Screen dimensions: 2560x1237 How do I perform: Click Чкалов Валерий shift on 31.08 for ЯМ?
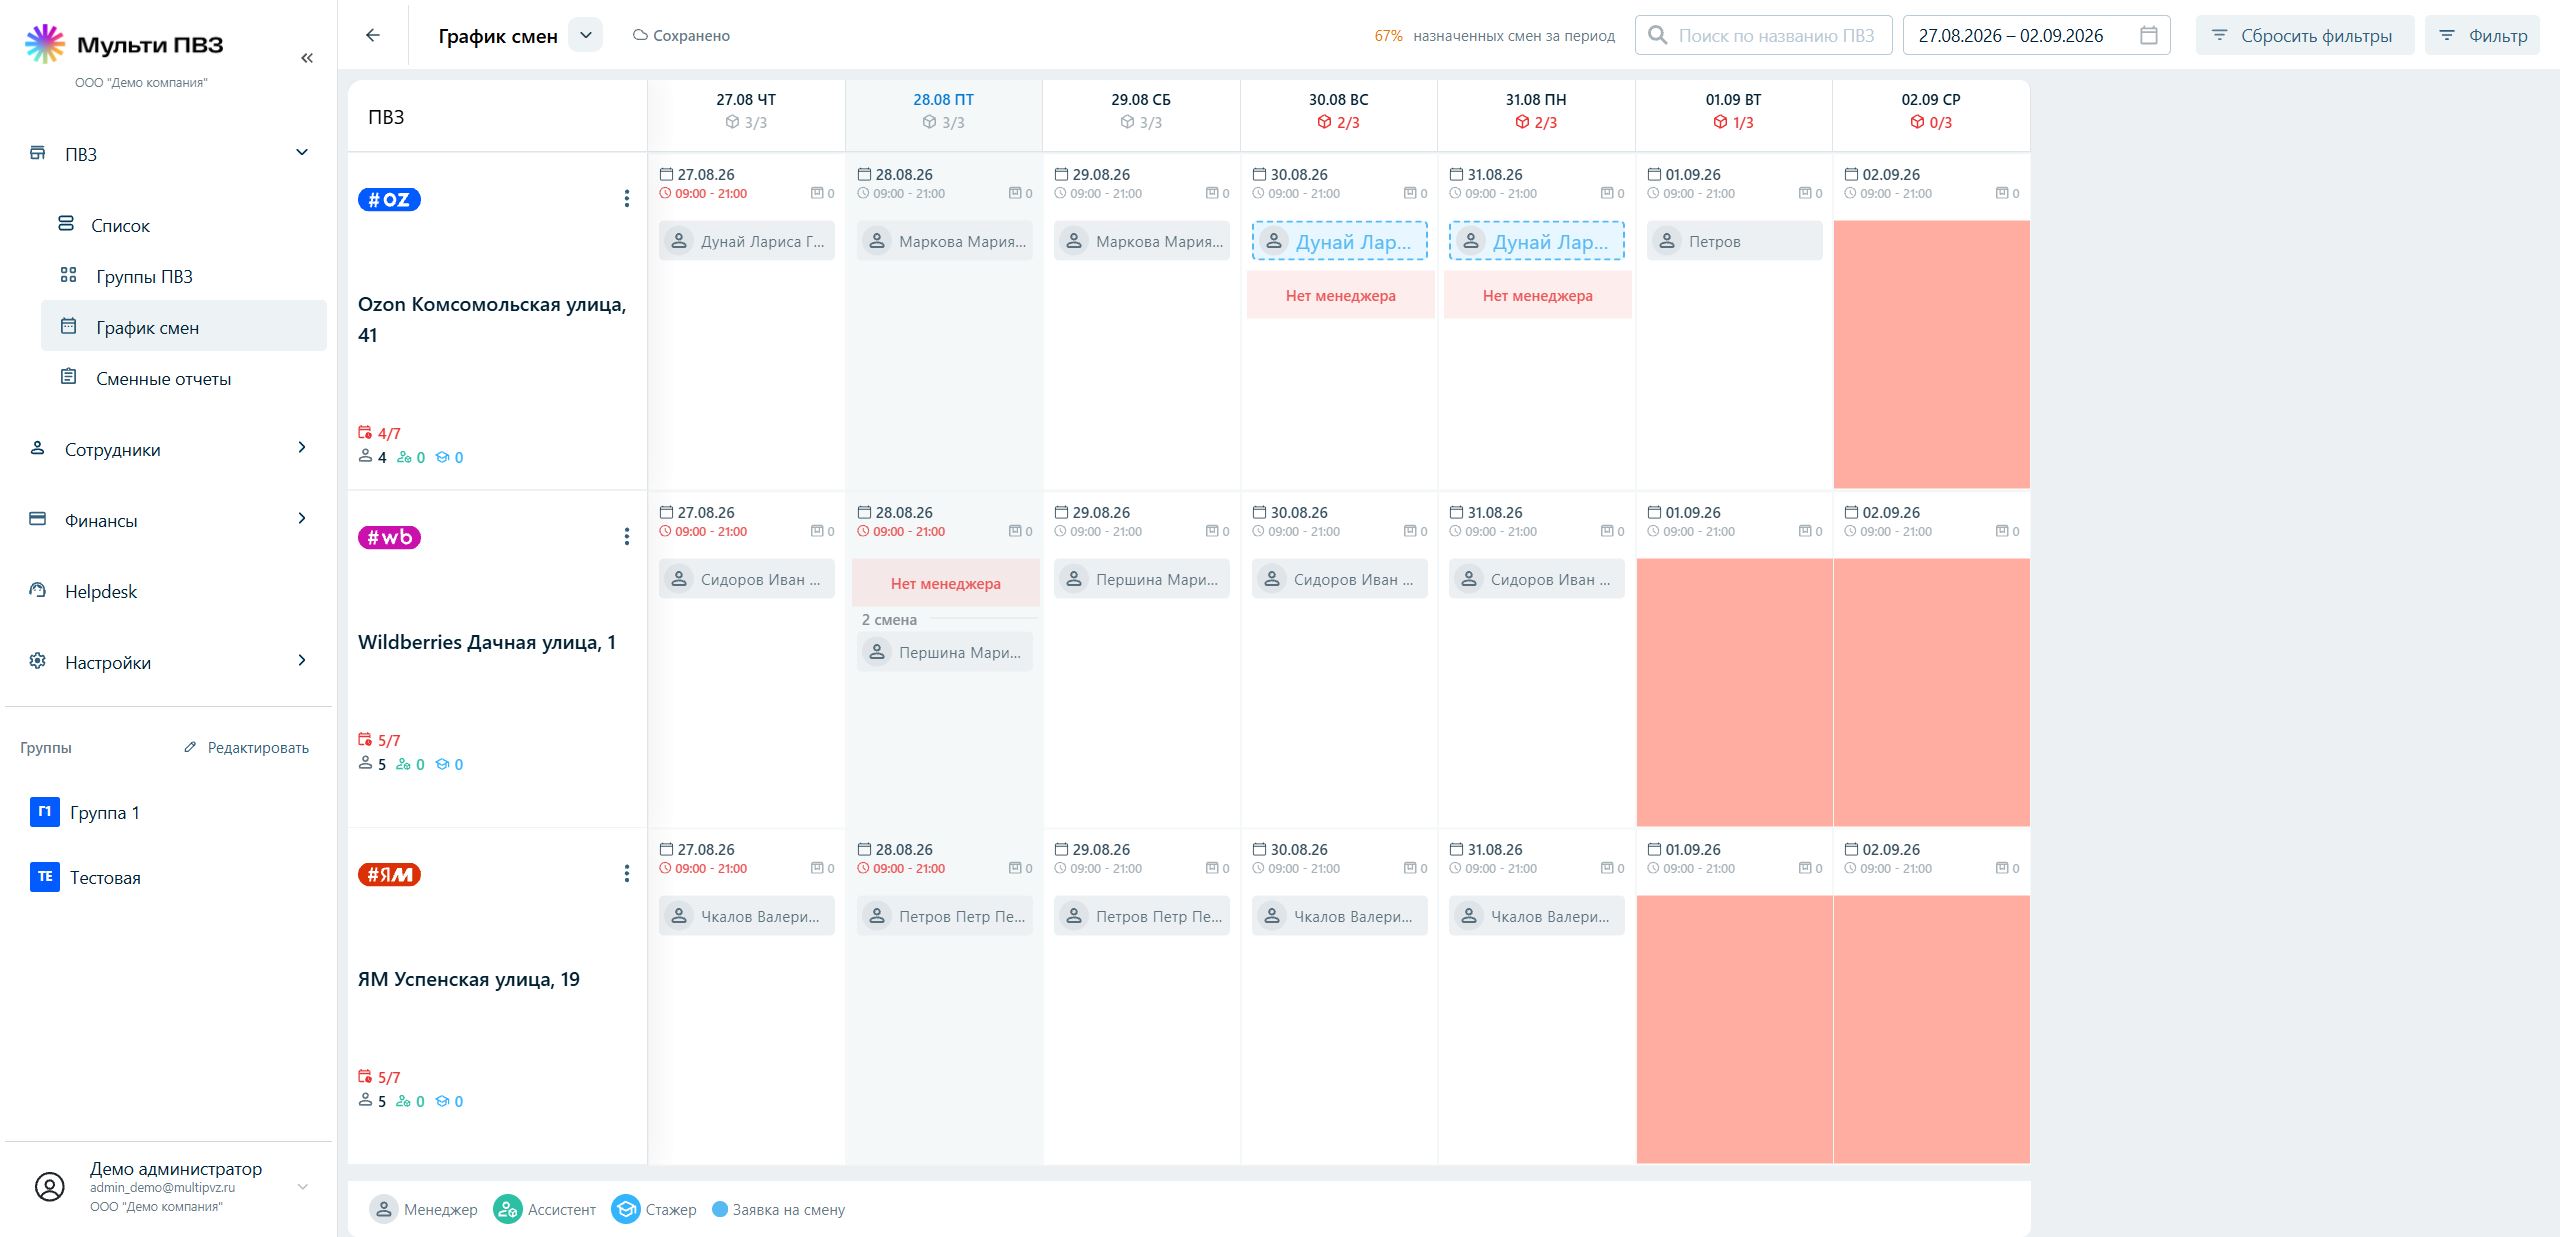[1536, 916]
